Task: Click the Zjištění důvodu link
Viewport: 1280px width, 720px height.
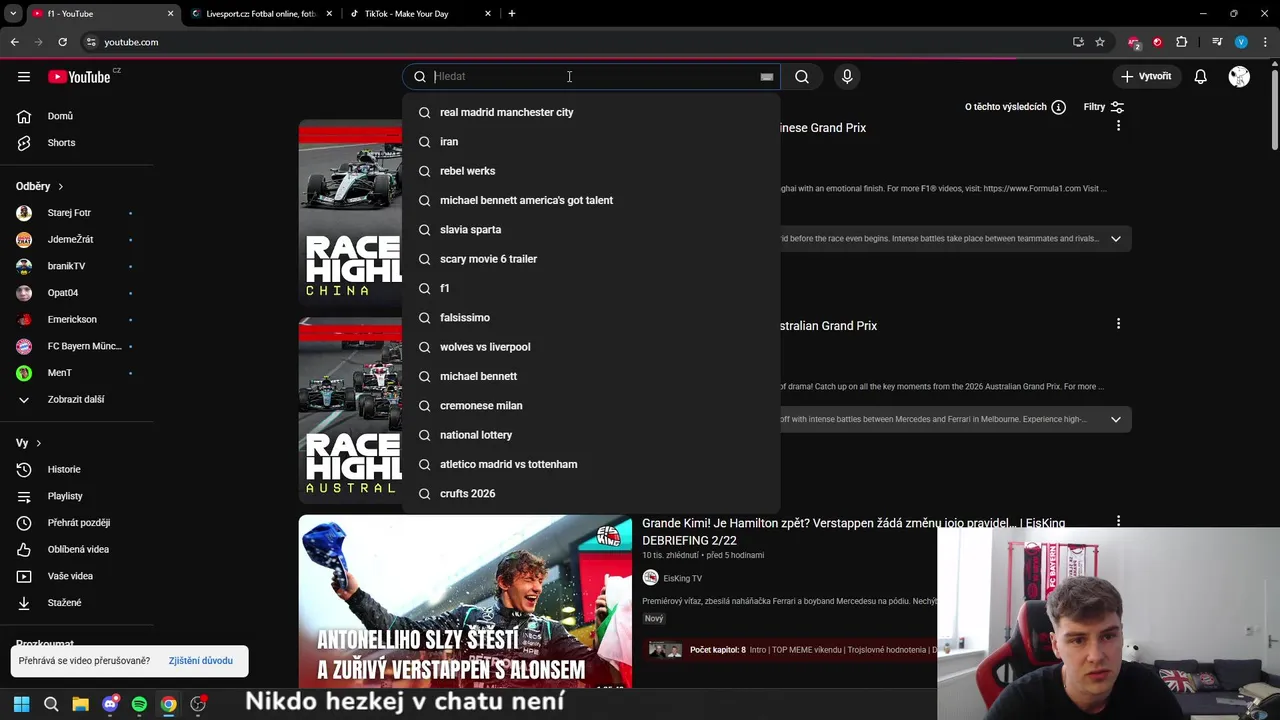Action: 201,661
